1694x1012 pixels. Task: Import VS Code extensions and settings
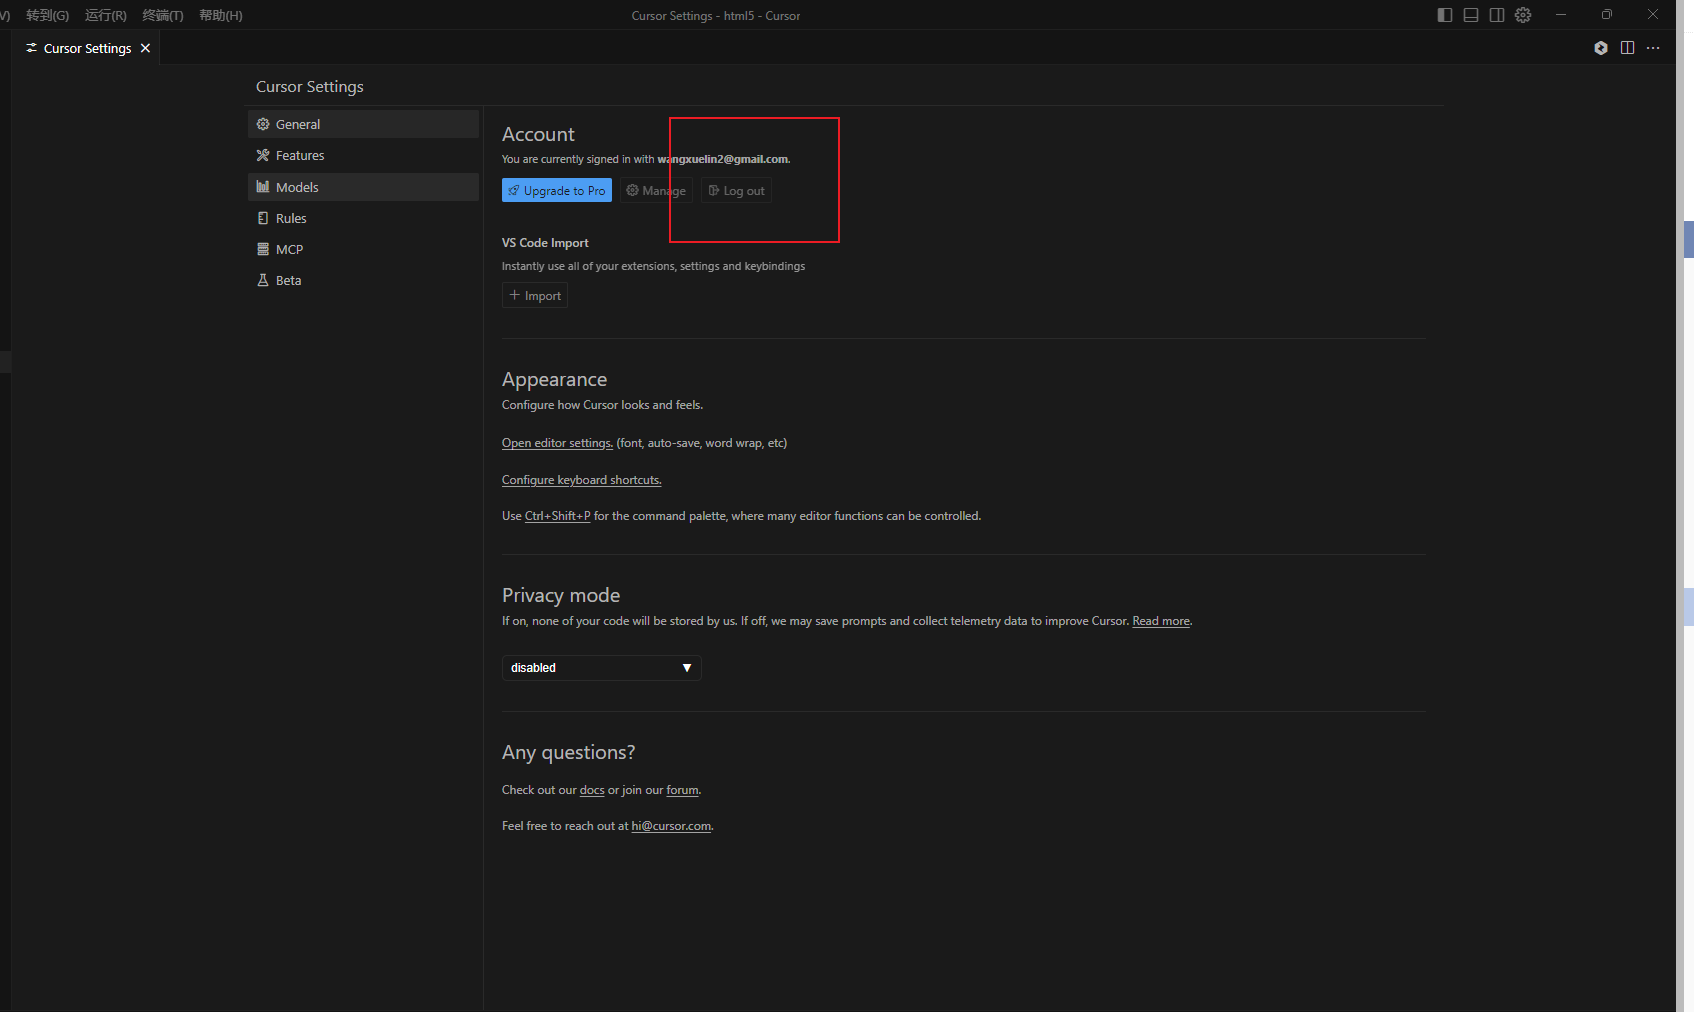(535, 295)
